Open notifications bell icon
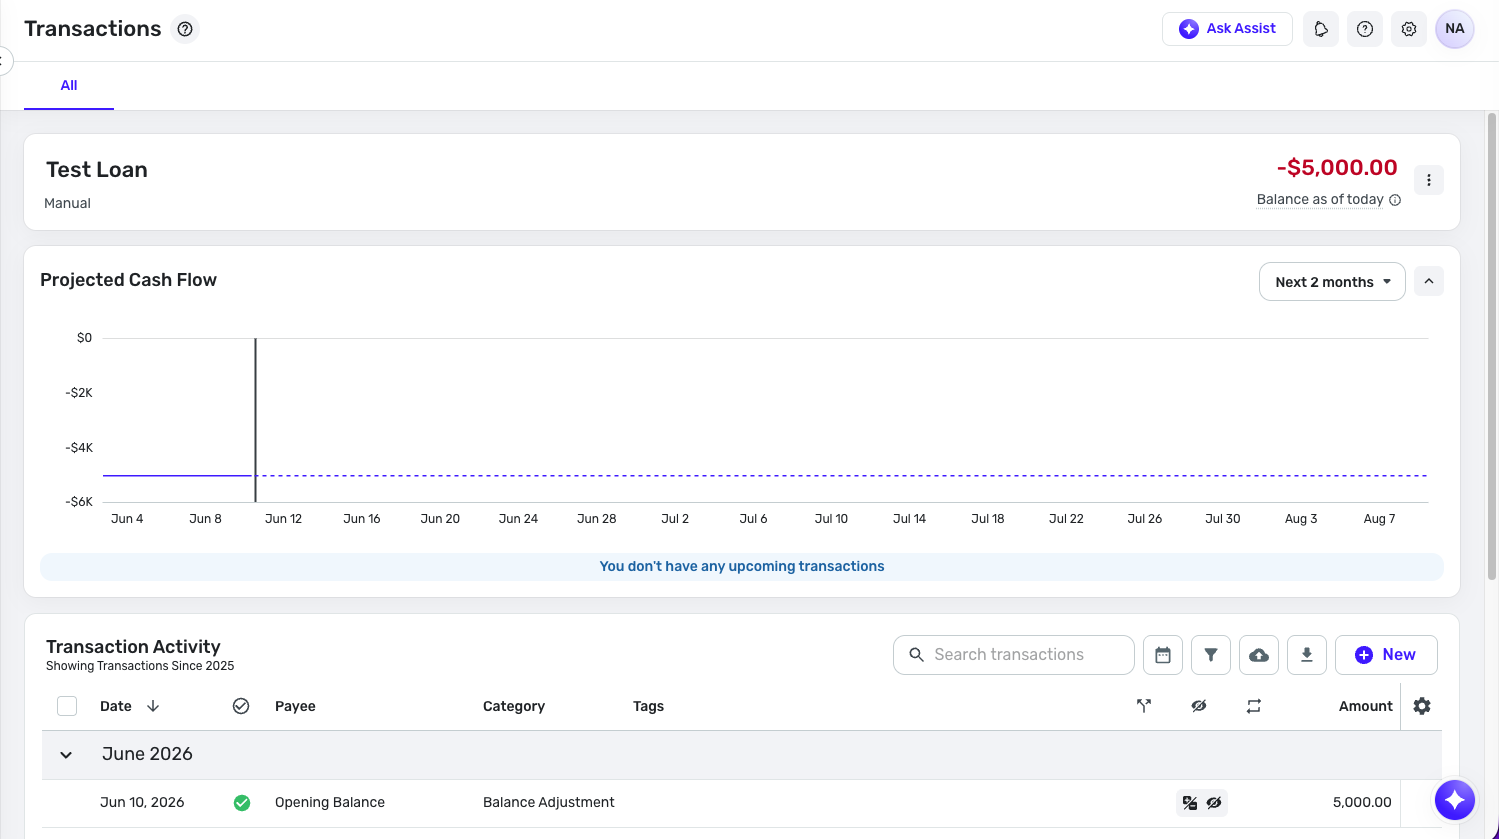1499x839 pixels. coord(1321,29)
